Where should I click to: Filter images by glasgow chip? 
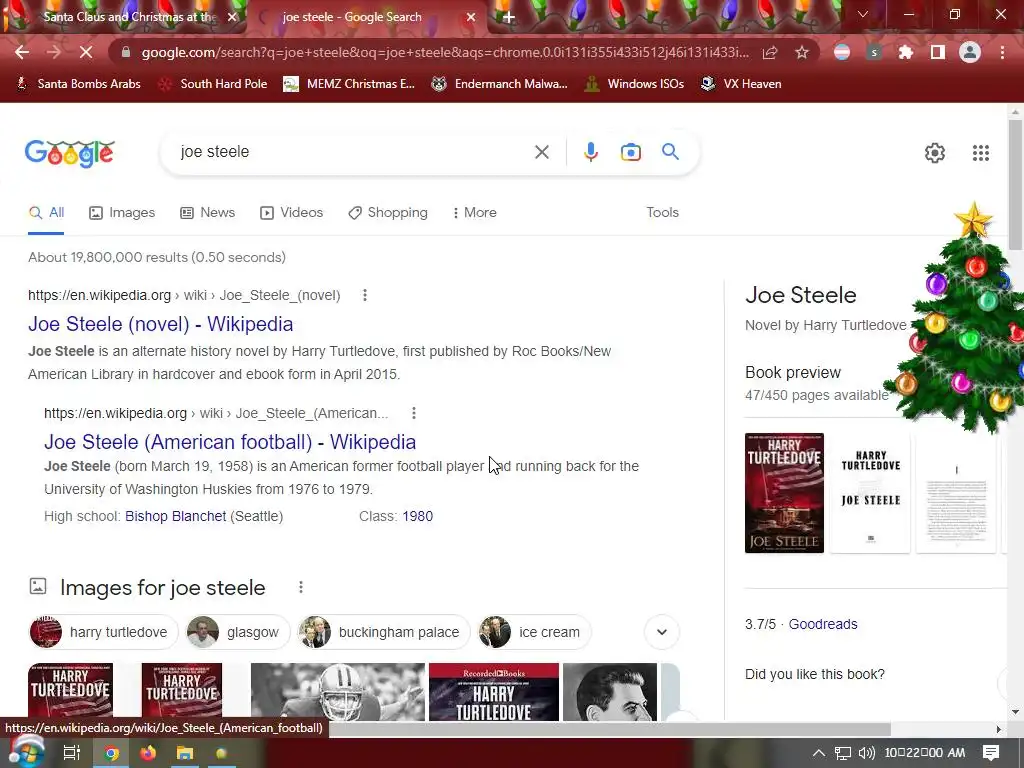click(238, 632)
